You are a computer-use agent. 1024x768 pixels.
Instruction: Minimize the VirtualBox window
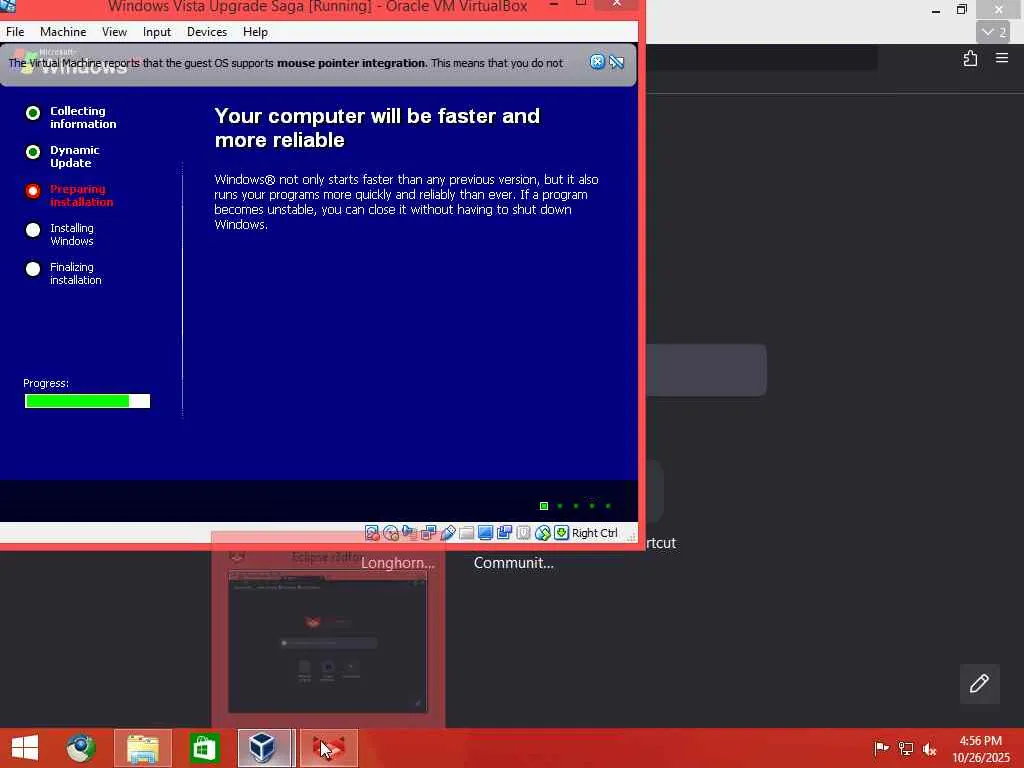point(554,5)
